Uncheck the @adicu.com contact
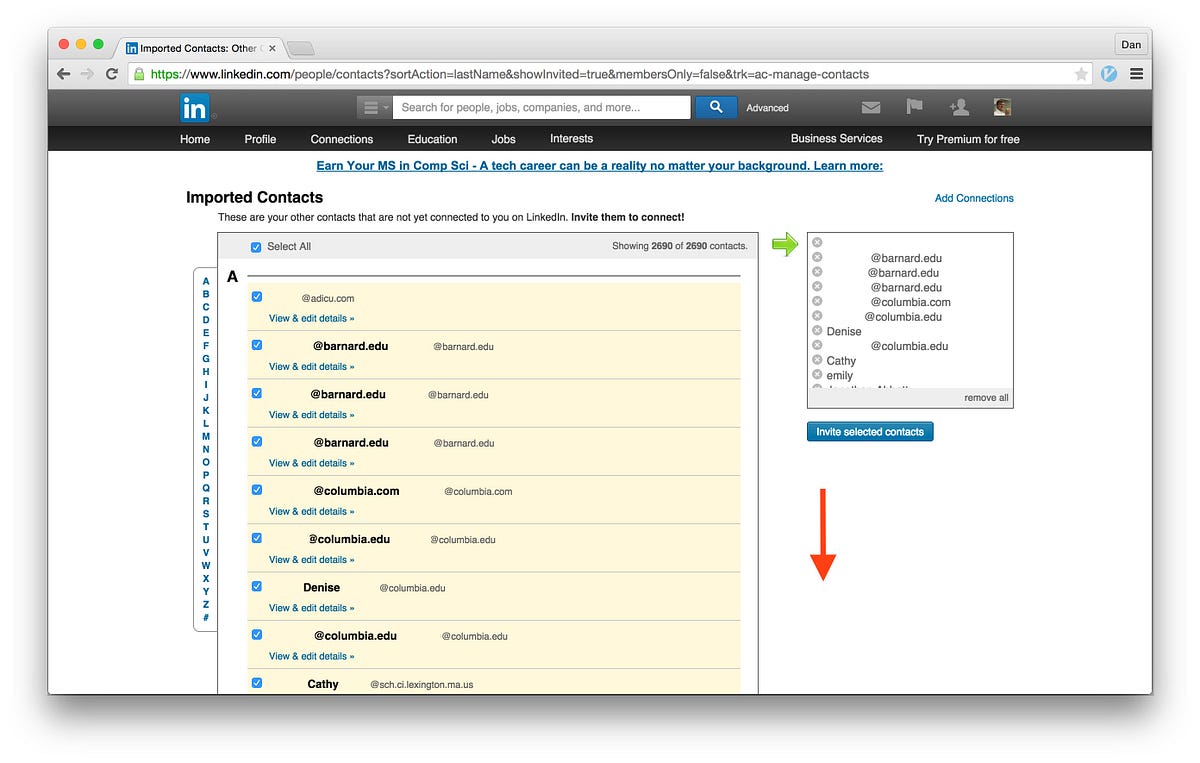 point(257,297)
